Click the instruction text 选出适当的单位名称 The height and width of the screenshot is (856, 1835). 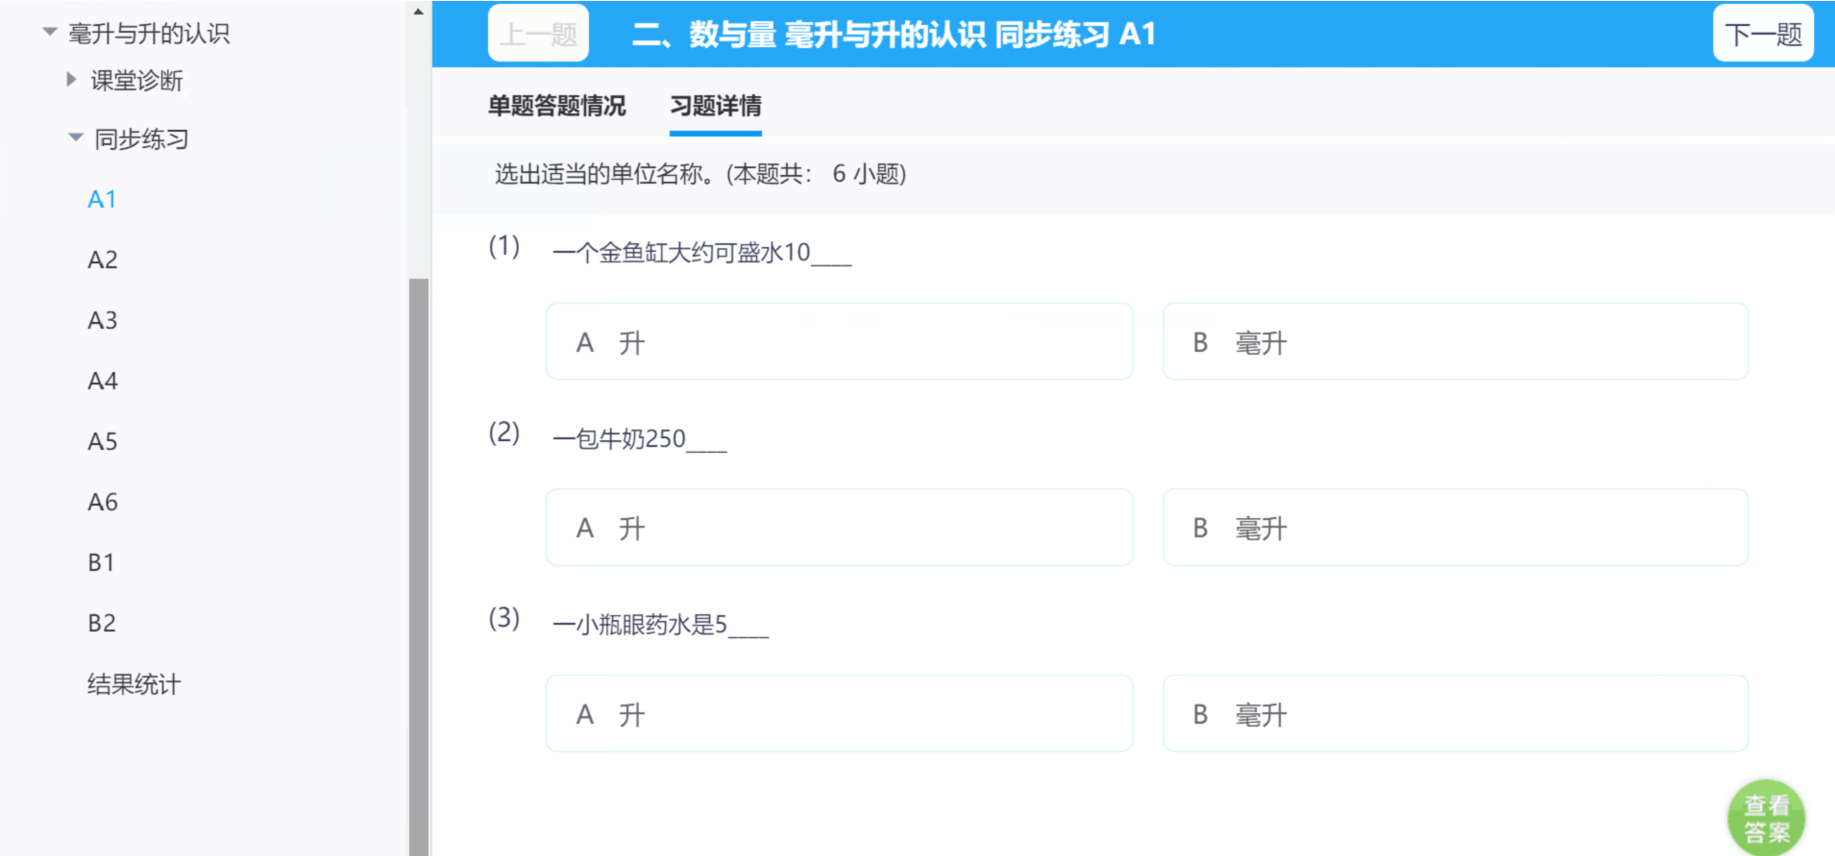[700, 174]
